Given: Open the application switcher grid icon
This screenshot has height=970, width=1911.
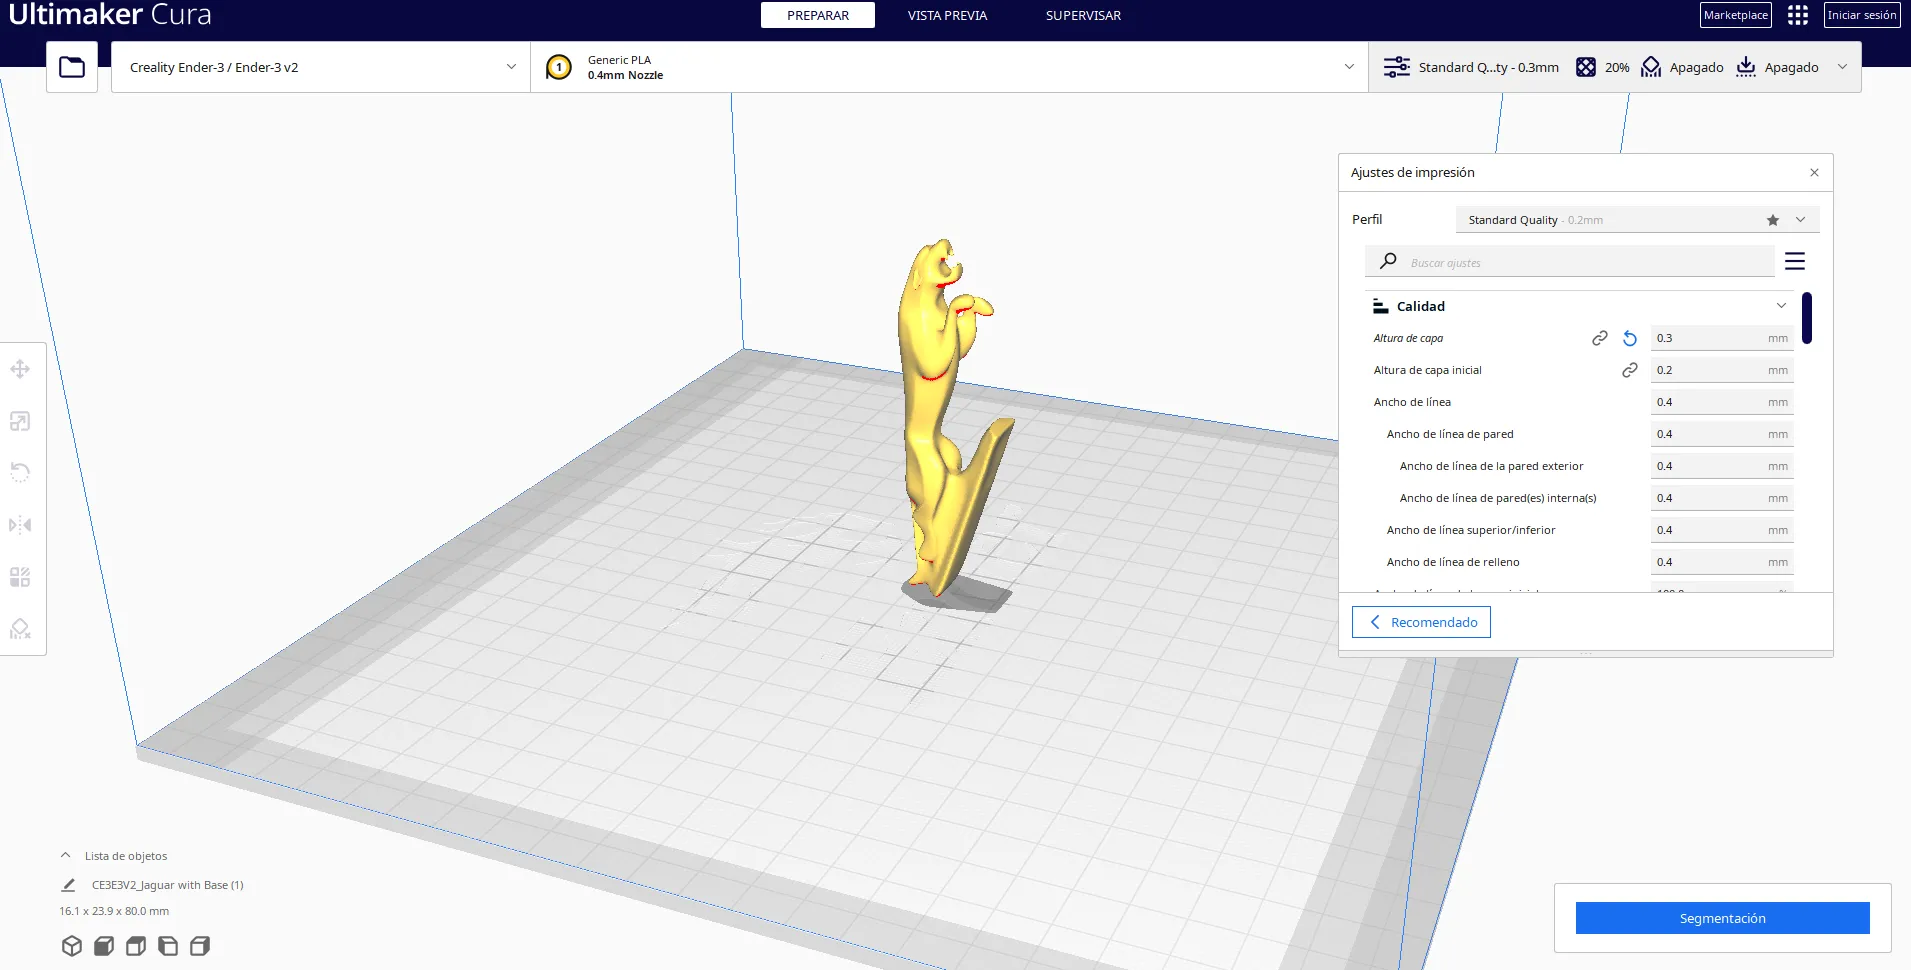Looking at the screenshot, I should click(x=1798, y=15).
